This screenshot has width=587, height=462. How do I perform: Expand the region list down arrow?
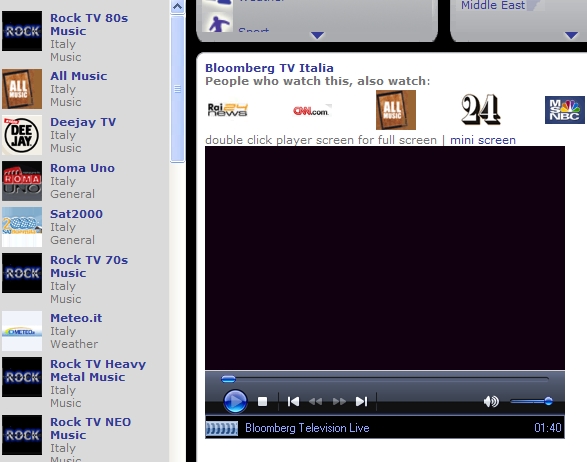(571, 35)
